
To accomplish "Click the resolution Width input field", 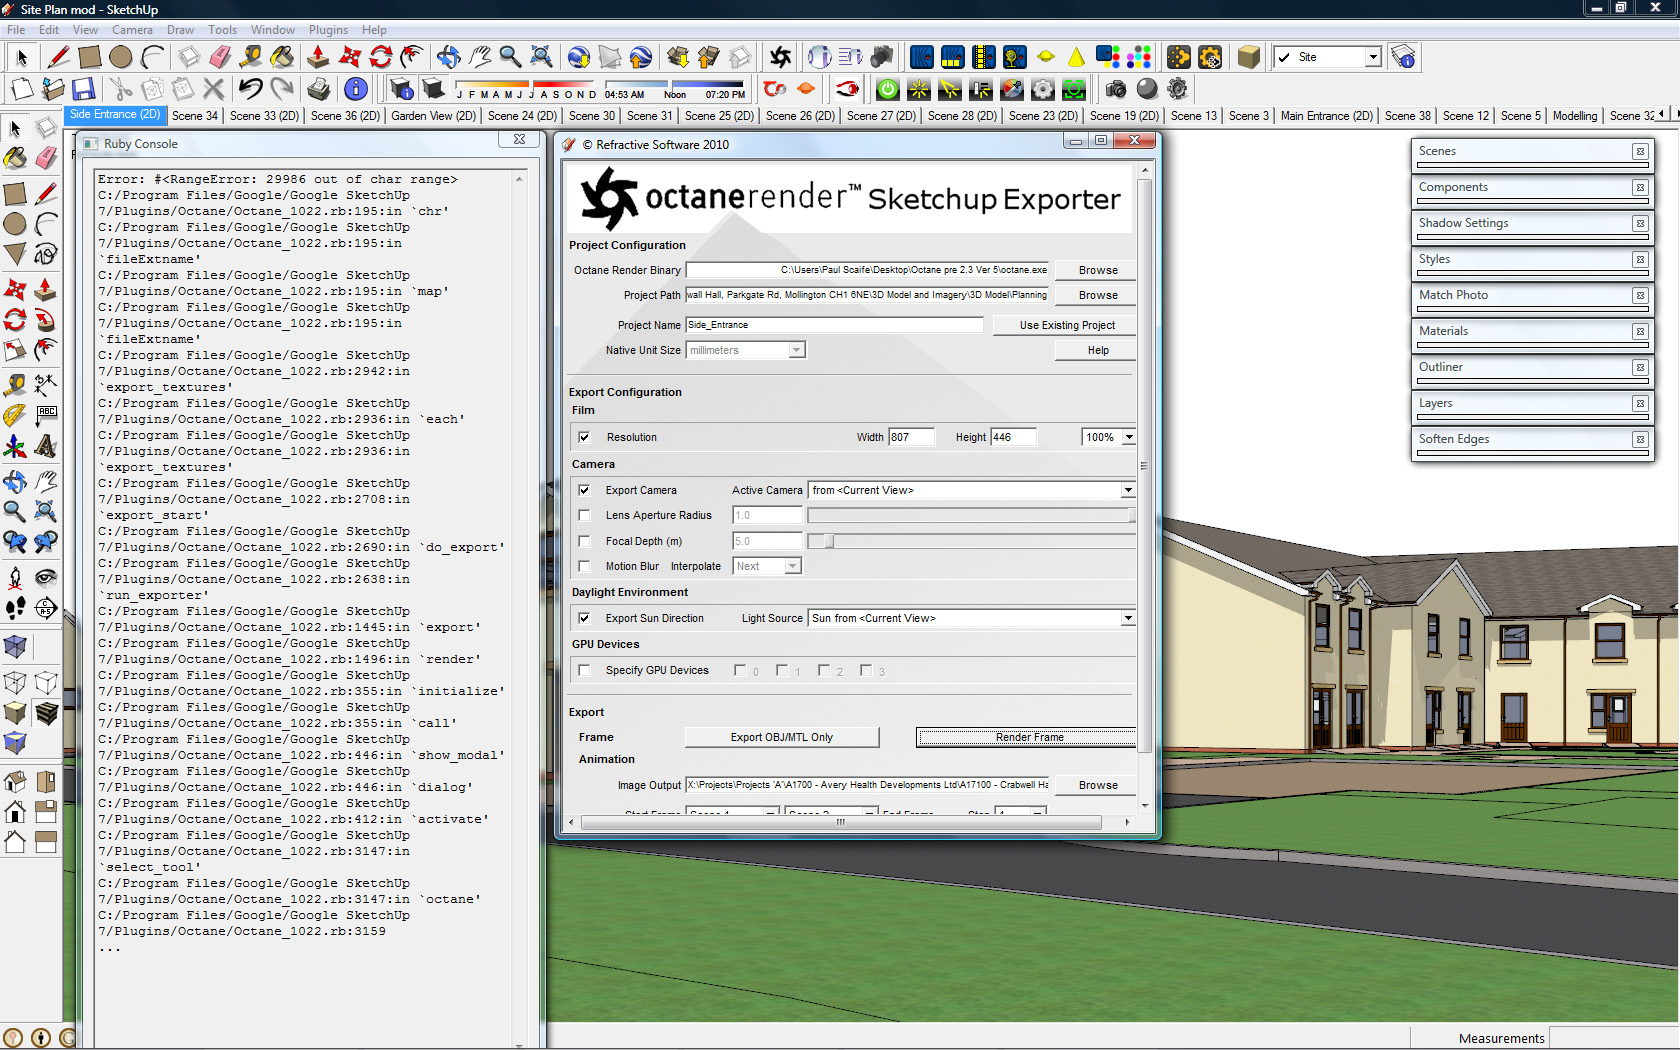I will tap(911, 437).
